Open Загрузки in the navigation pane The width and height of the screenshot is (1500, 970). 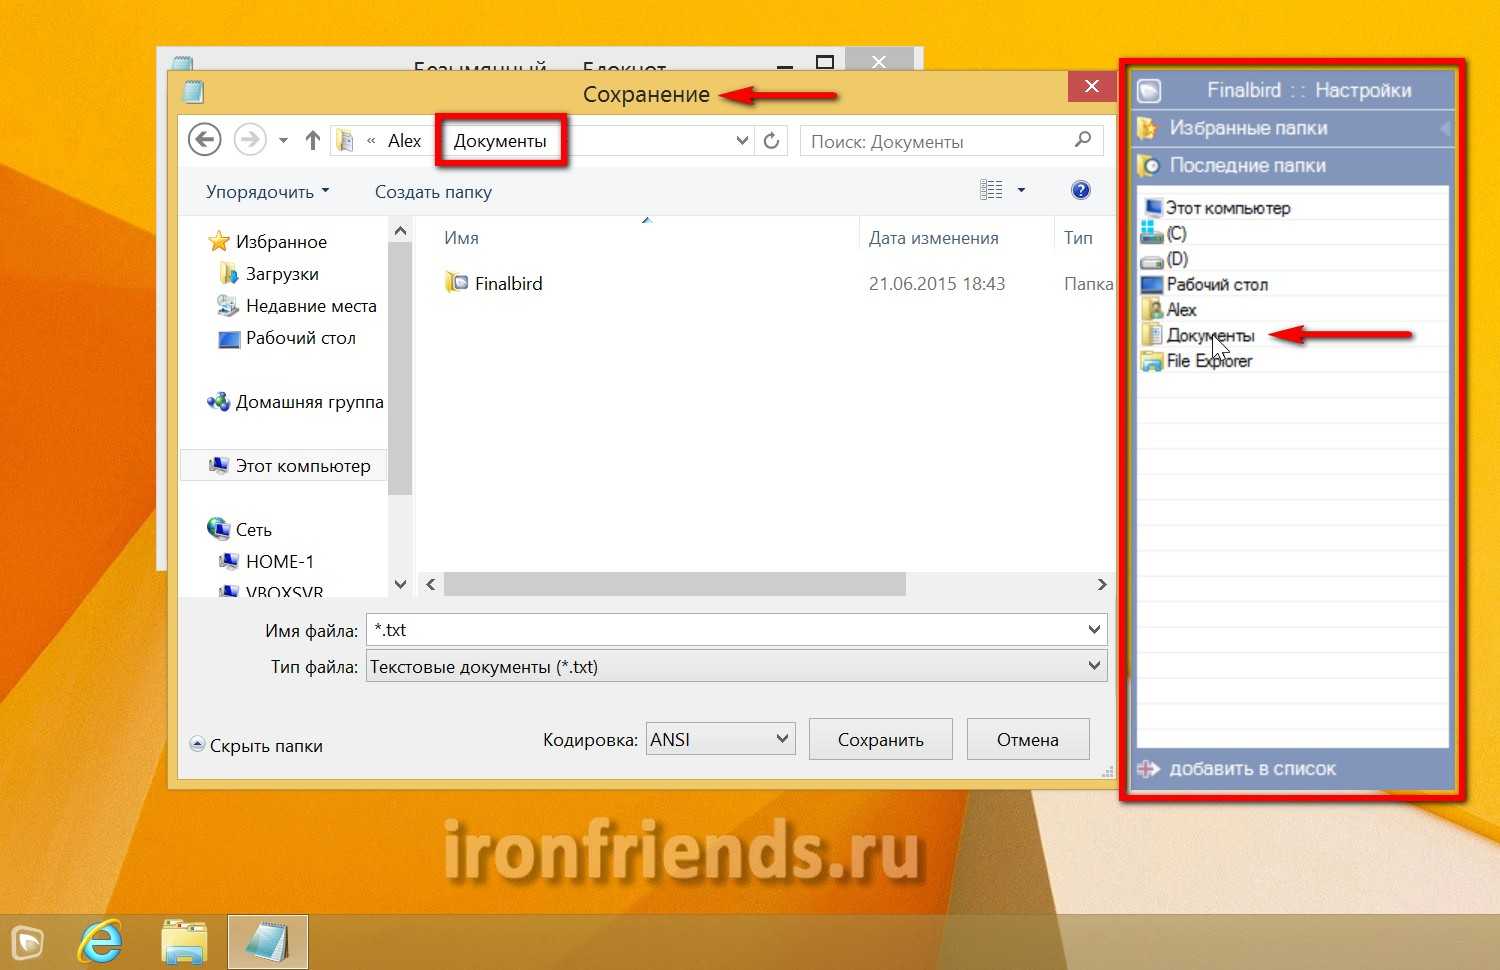(x=282, y=274)
